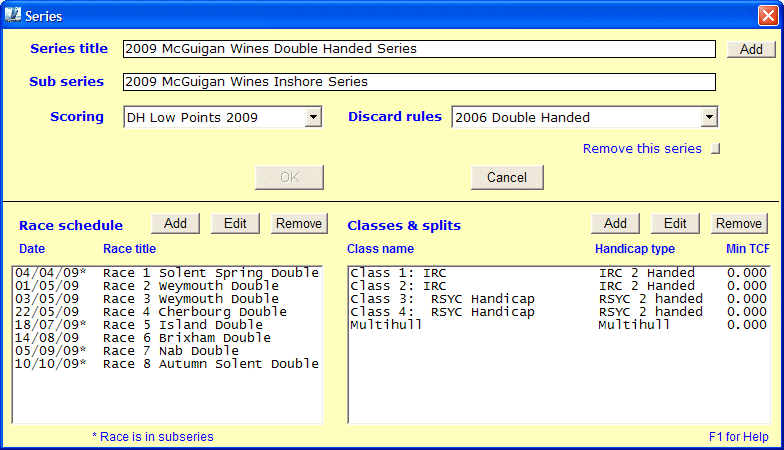
Task: Remove a class from Classes & splits
Action: click(x=739, y=224)
